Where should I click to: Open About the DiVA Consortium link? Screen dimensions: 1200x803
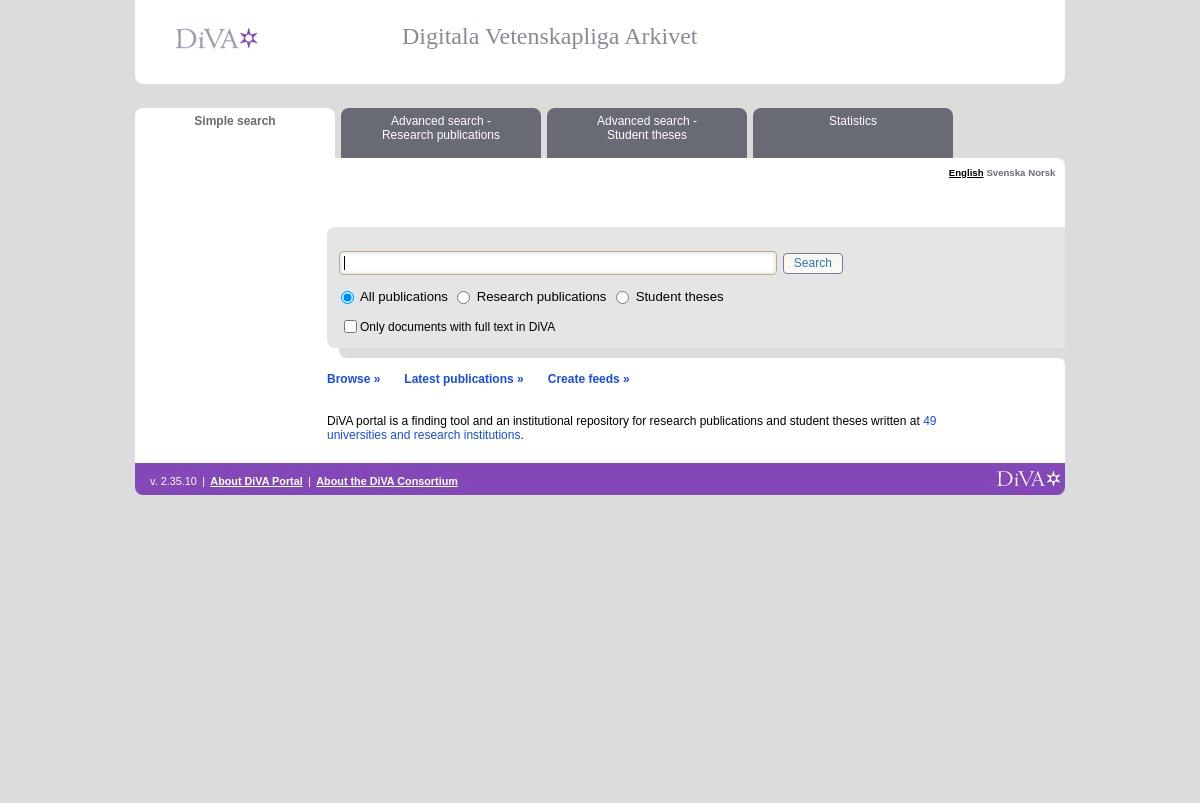[x=387, y=481]
